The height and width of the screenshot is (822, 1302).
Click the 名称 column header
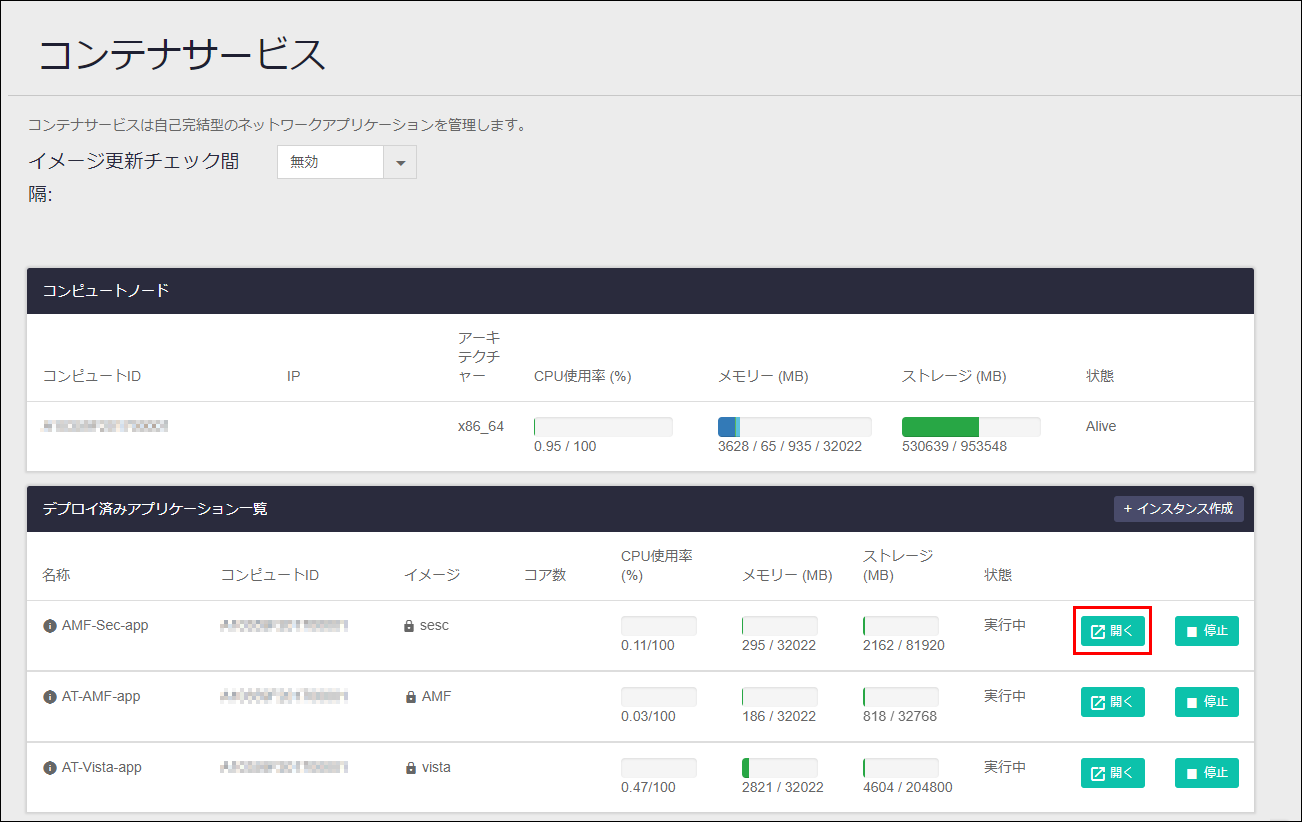pos(56,574)
